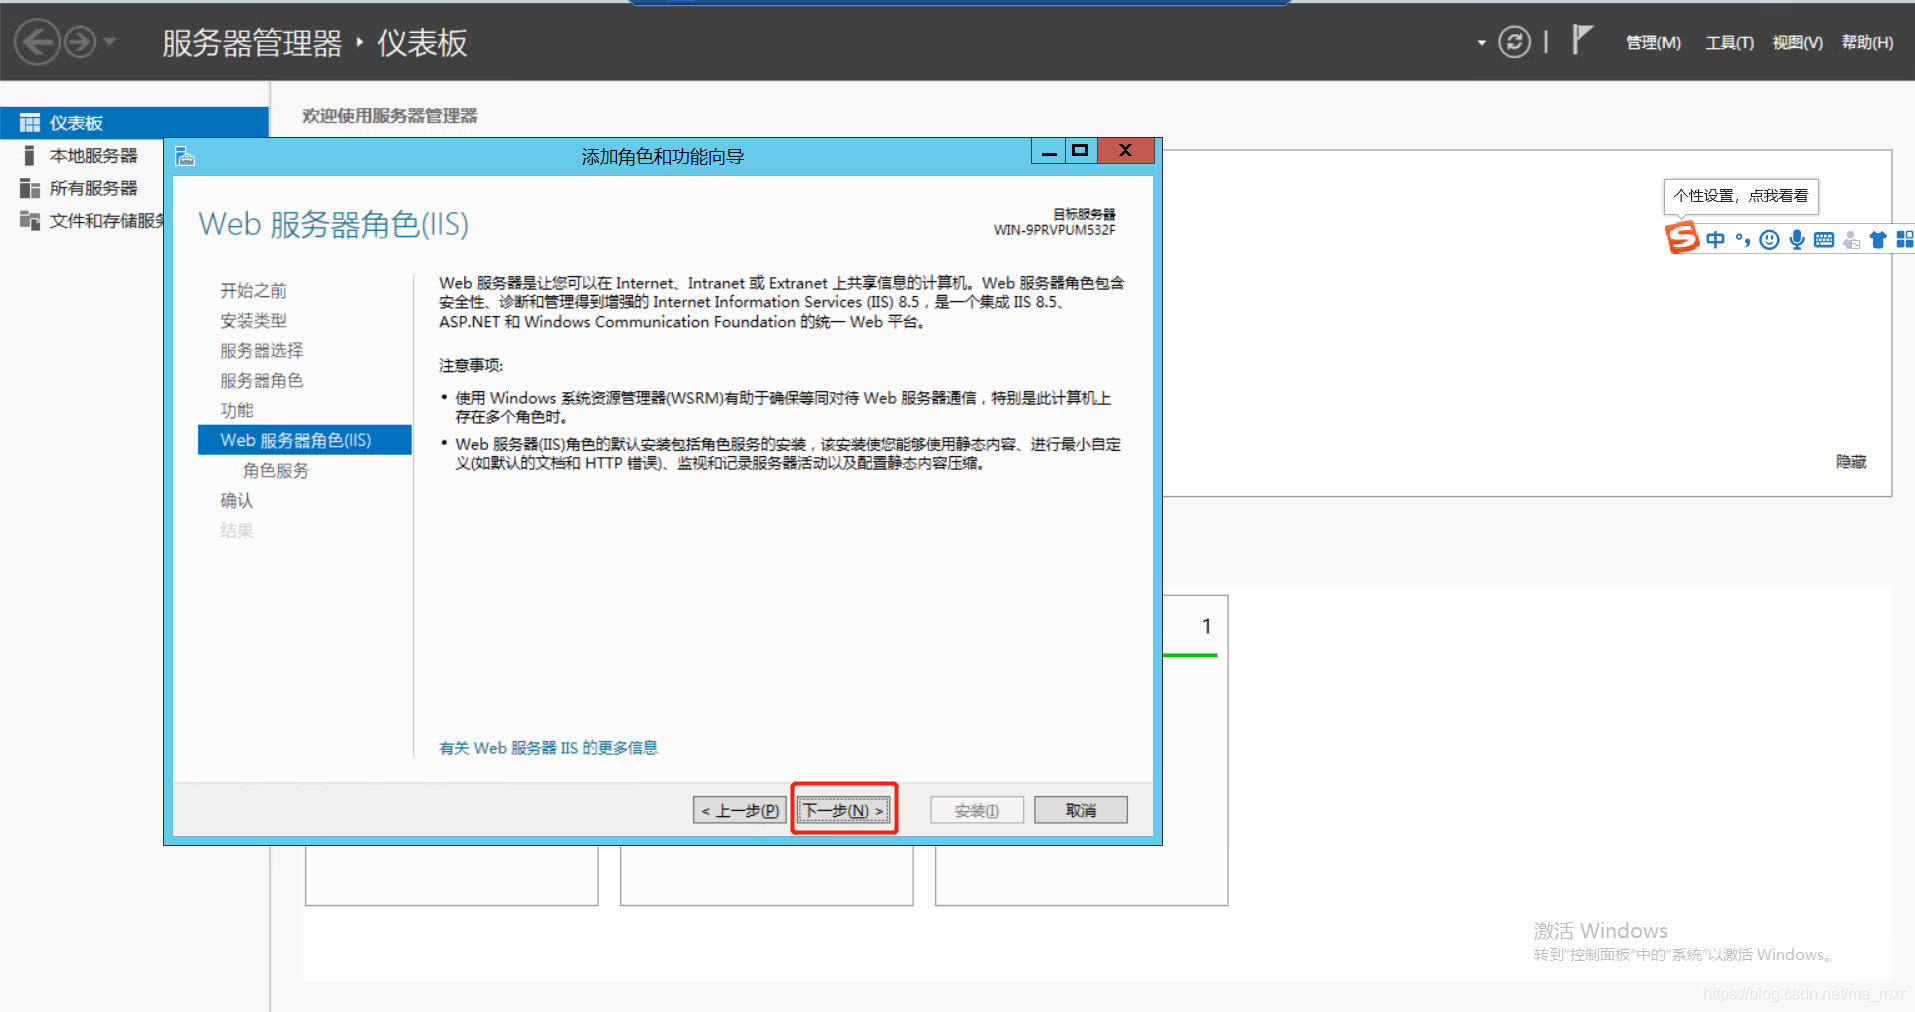Image resolution: width=1915 pixels, height=1012 pixels.
Task: Open the Sogou toolbox grid icon
Action: [x=1905, y=239]
